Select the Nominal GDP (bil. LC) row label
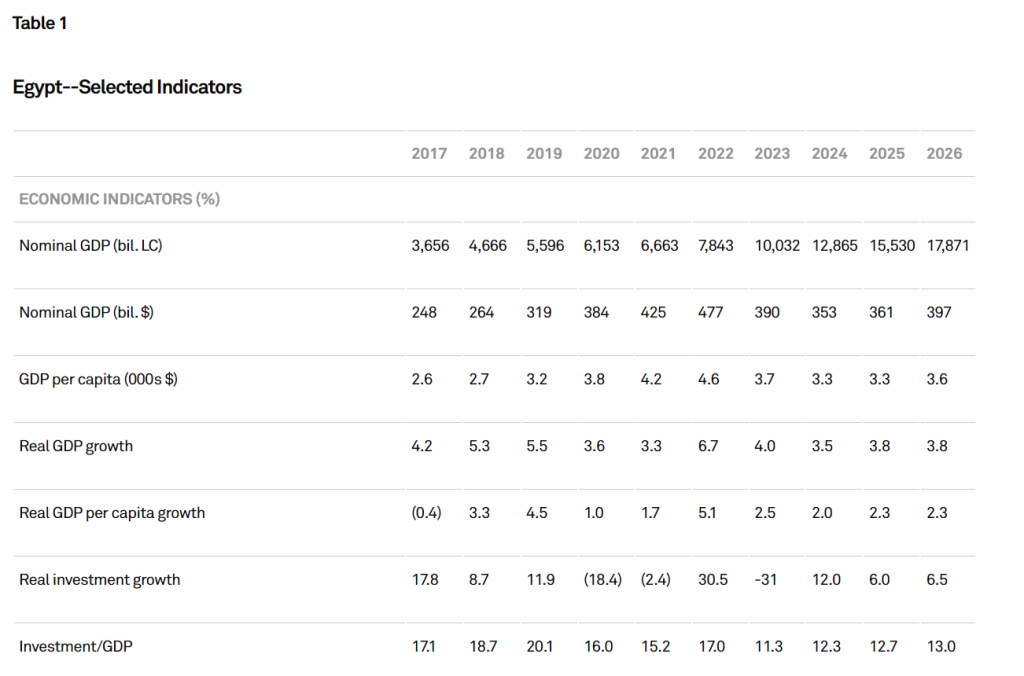 coord(90,245)
